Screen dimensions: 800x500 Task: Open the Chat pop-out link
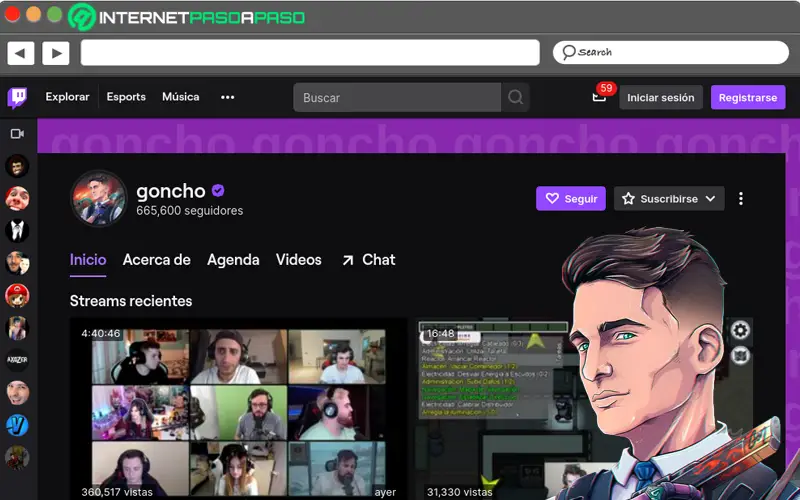pos(368,260)
